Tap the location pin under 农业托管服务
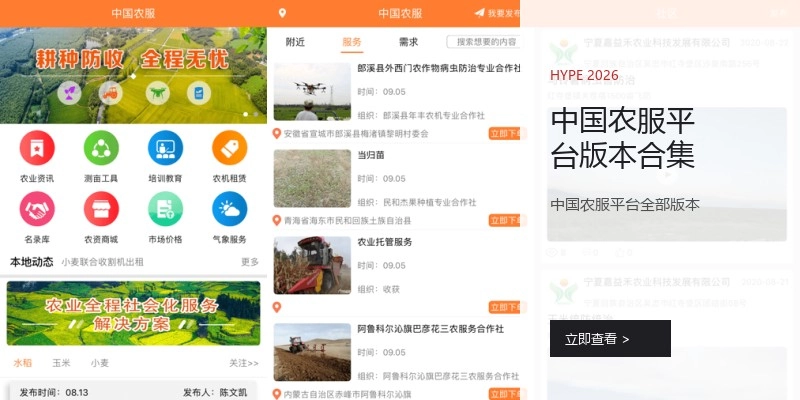The height and width of the screenshot is (400, 800). coord(277,307)
